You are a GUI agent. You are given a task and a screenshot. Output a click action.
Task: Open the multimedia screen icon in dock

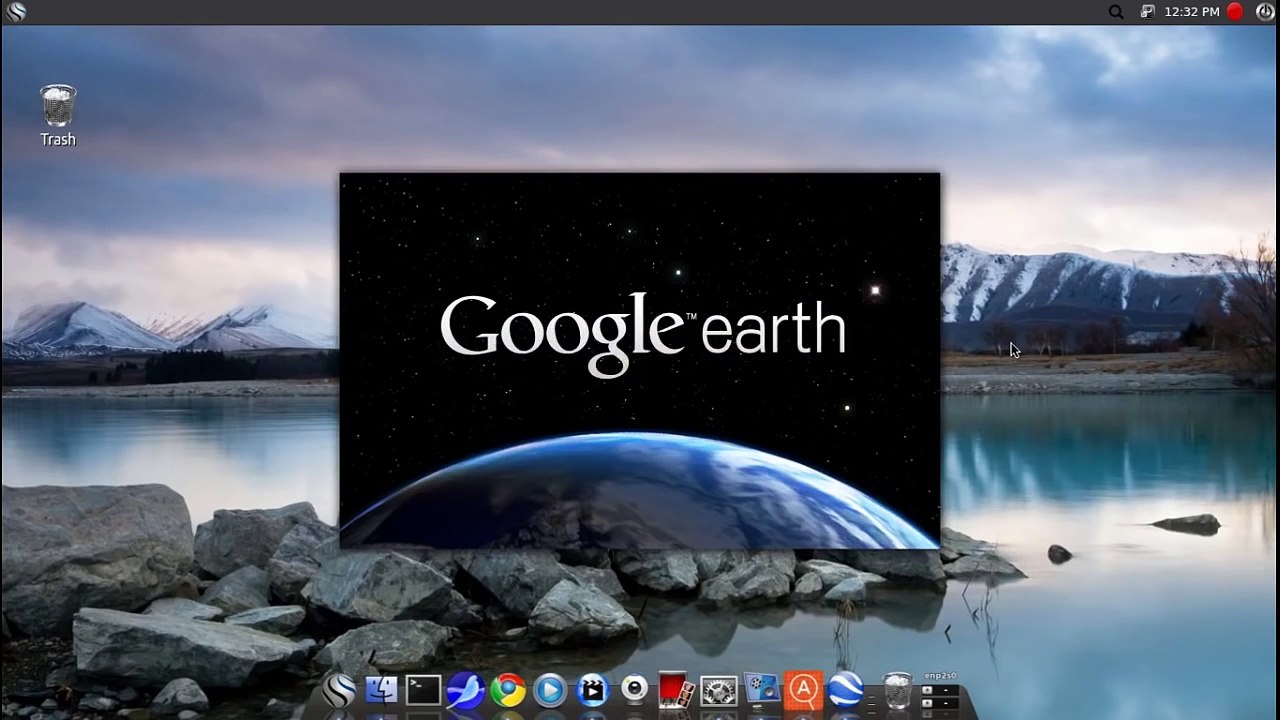(761, 690)
